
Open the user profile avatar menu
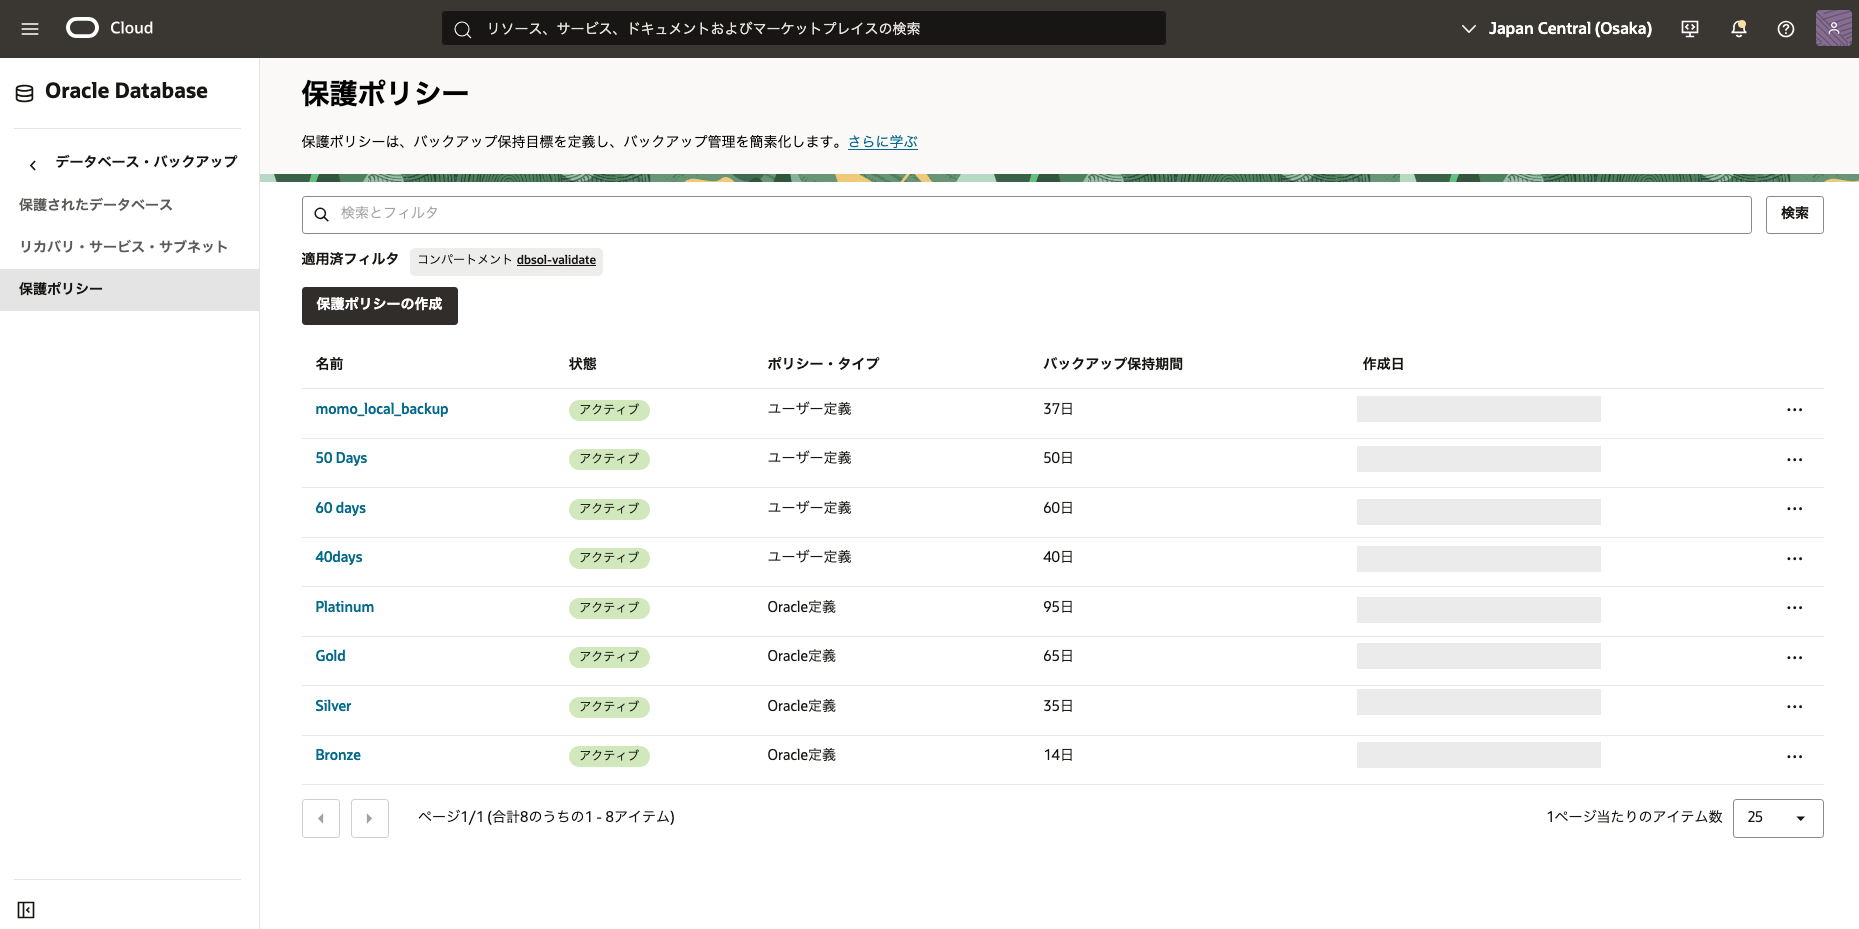(1833, 28)
